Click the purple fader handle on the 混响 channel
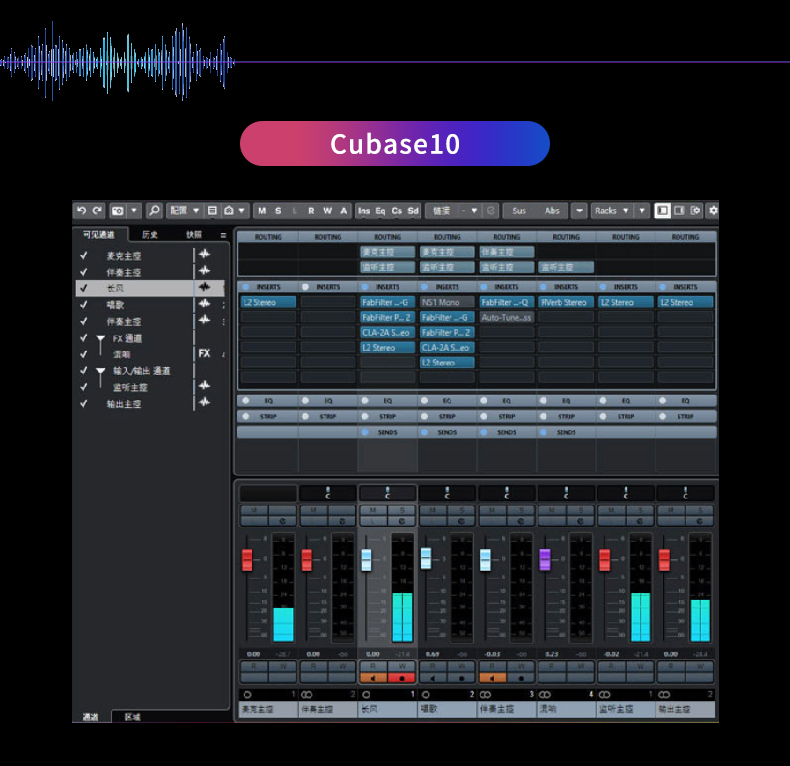The image size is (790, 766). pyautogui.click(x=545, y=560)
